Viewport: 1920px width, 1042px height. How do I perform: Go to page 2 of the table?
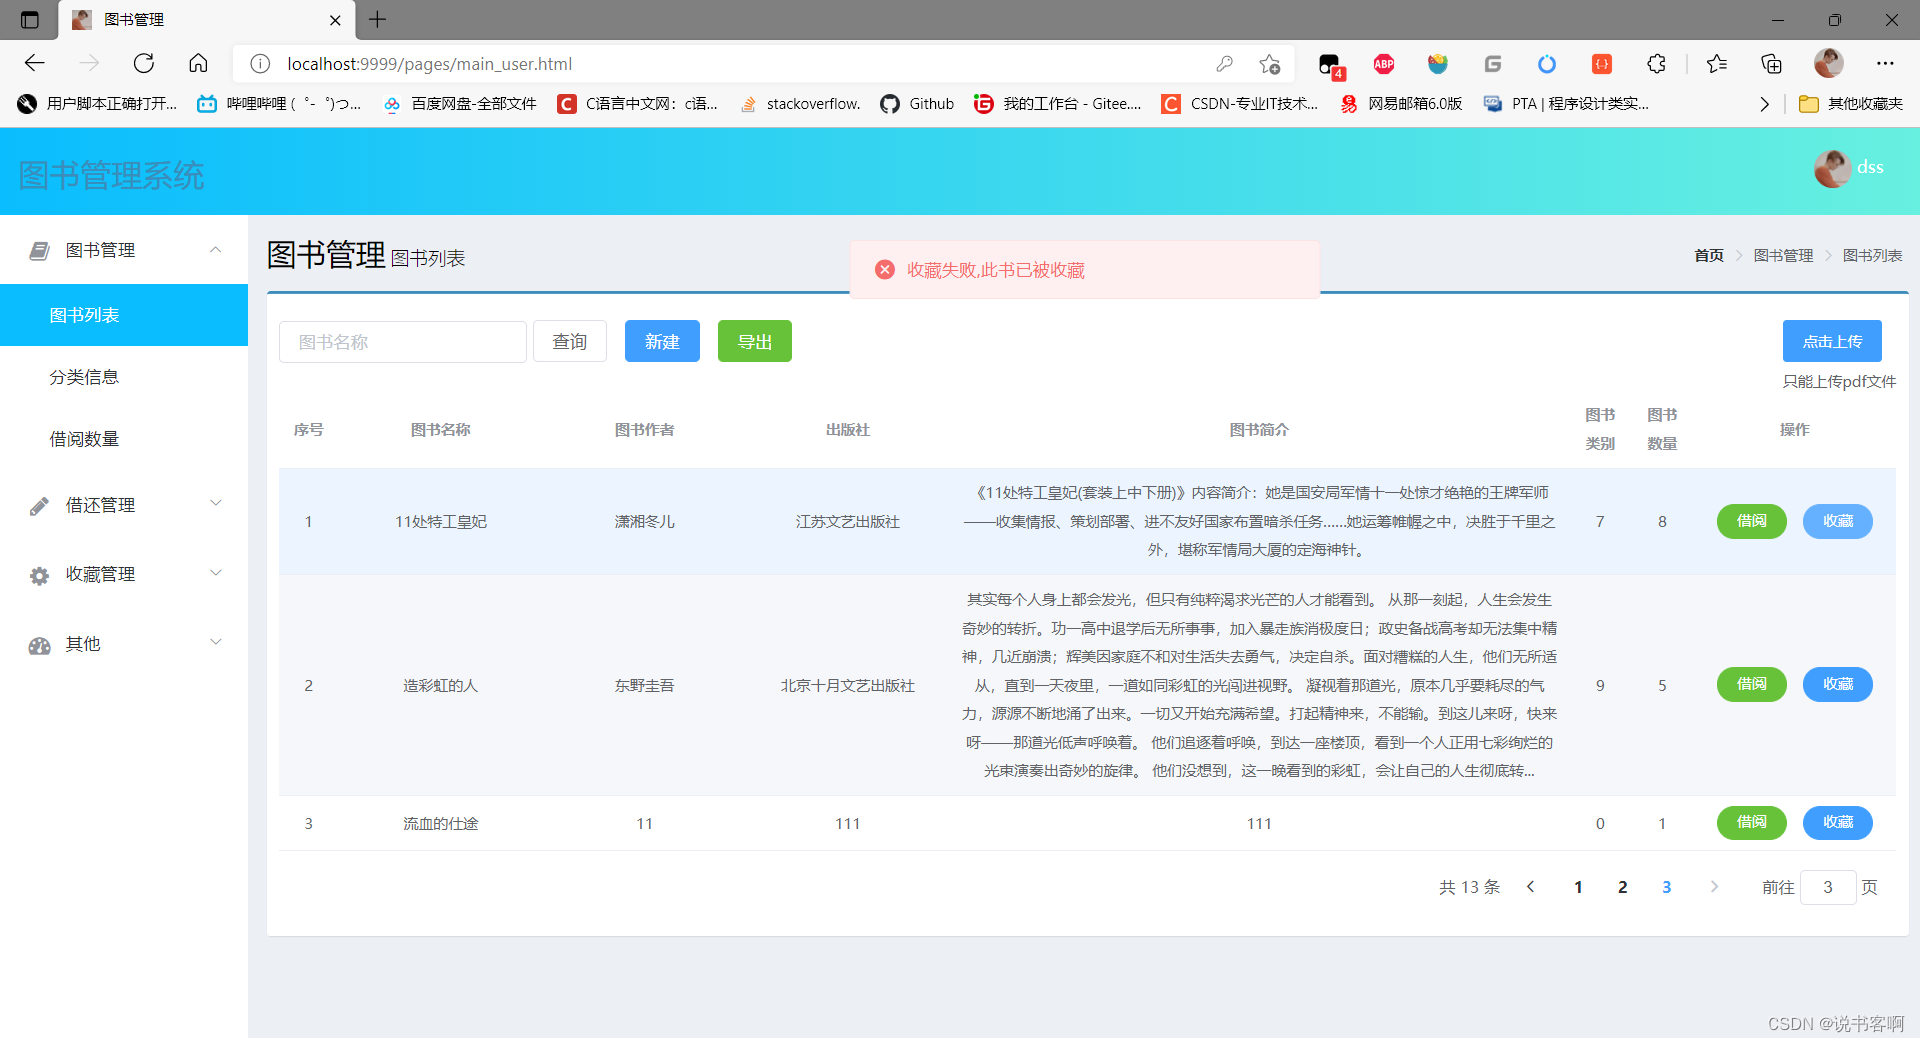[x=1622, y=887]
